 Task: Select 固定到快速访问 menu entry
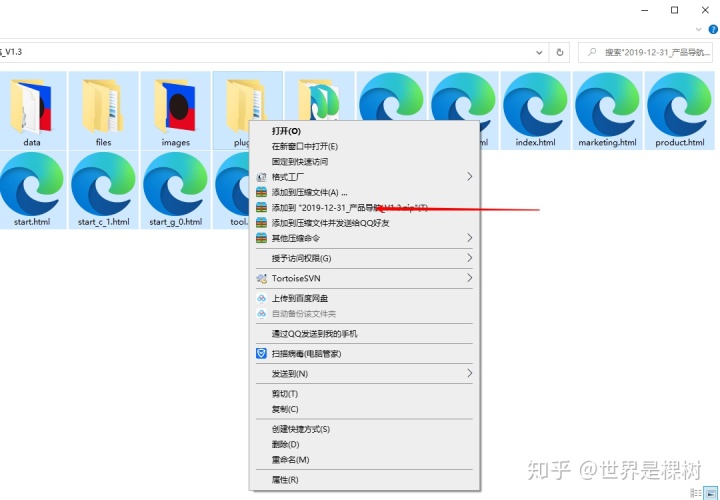point(365,162)
